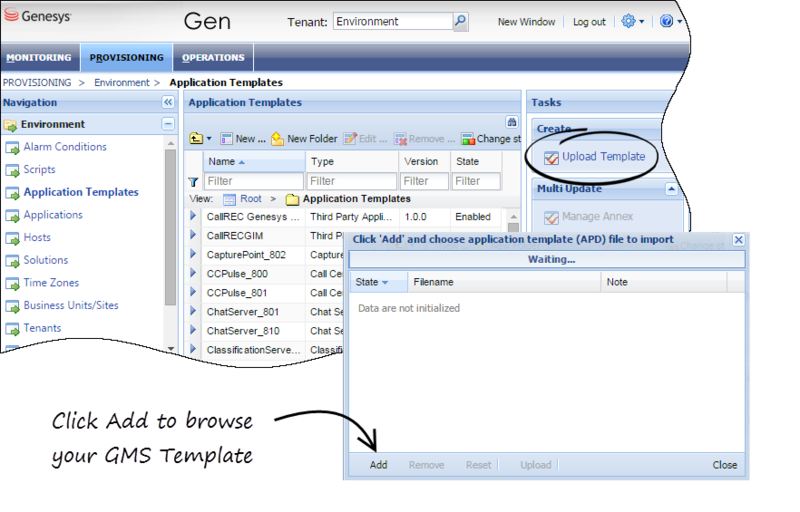Expand the CapturePoint_802 row
The image size is (800, 512).
tap(193, 254)
